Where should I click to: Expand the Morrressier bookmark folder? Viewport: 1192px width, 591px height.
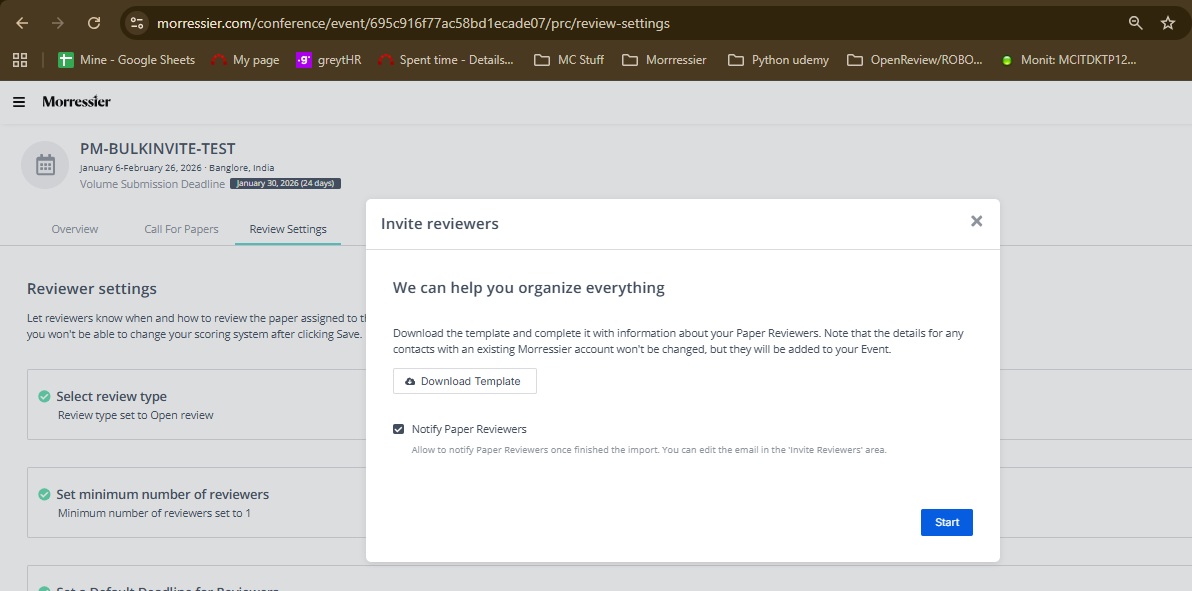(664, 60)
